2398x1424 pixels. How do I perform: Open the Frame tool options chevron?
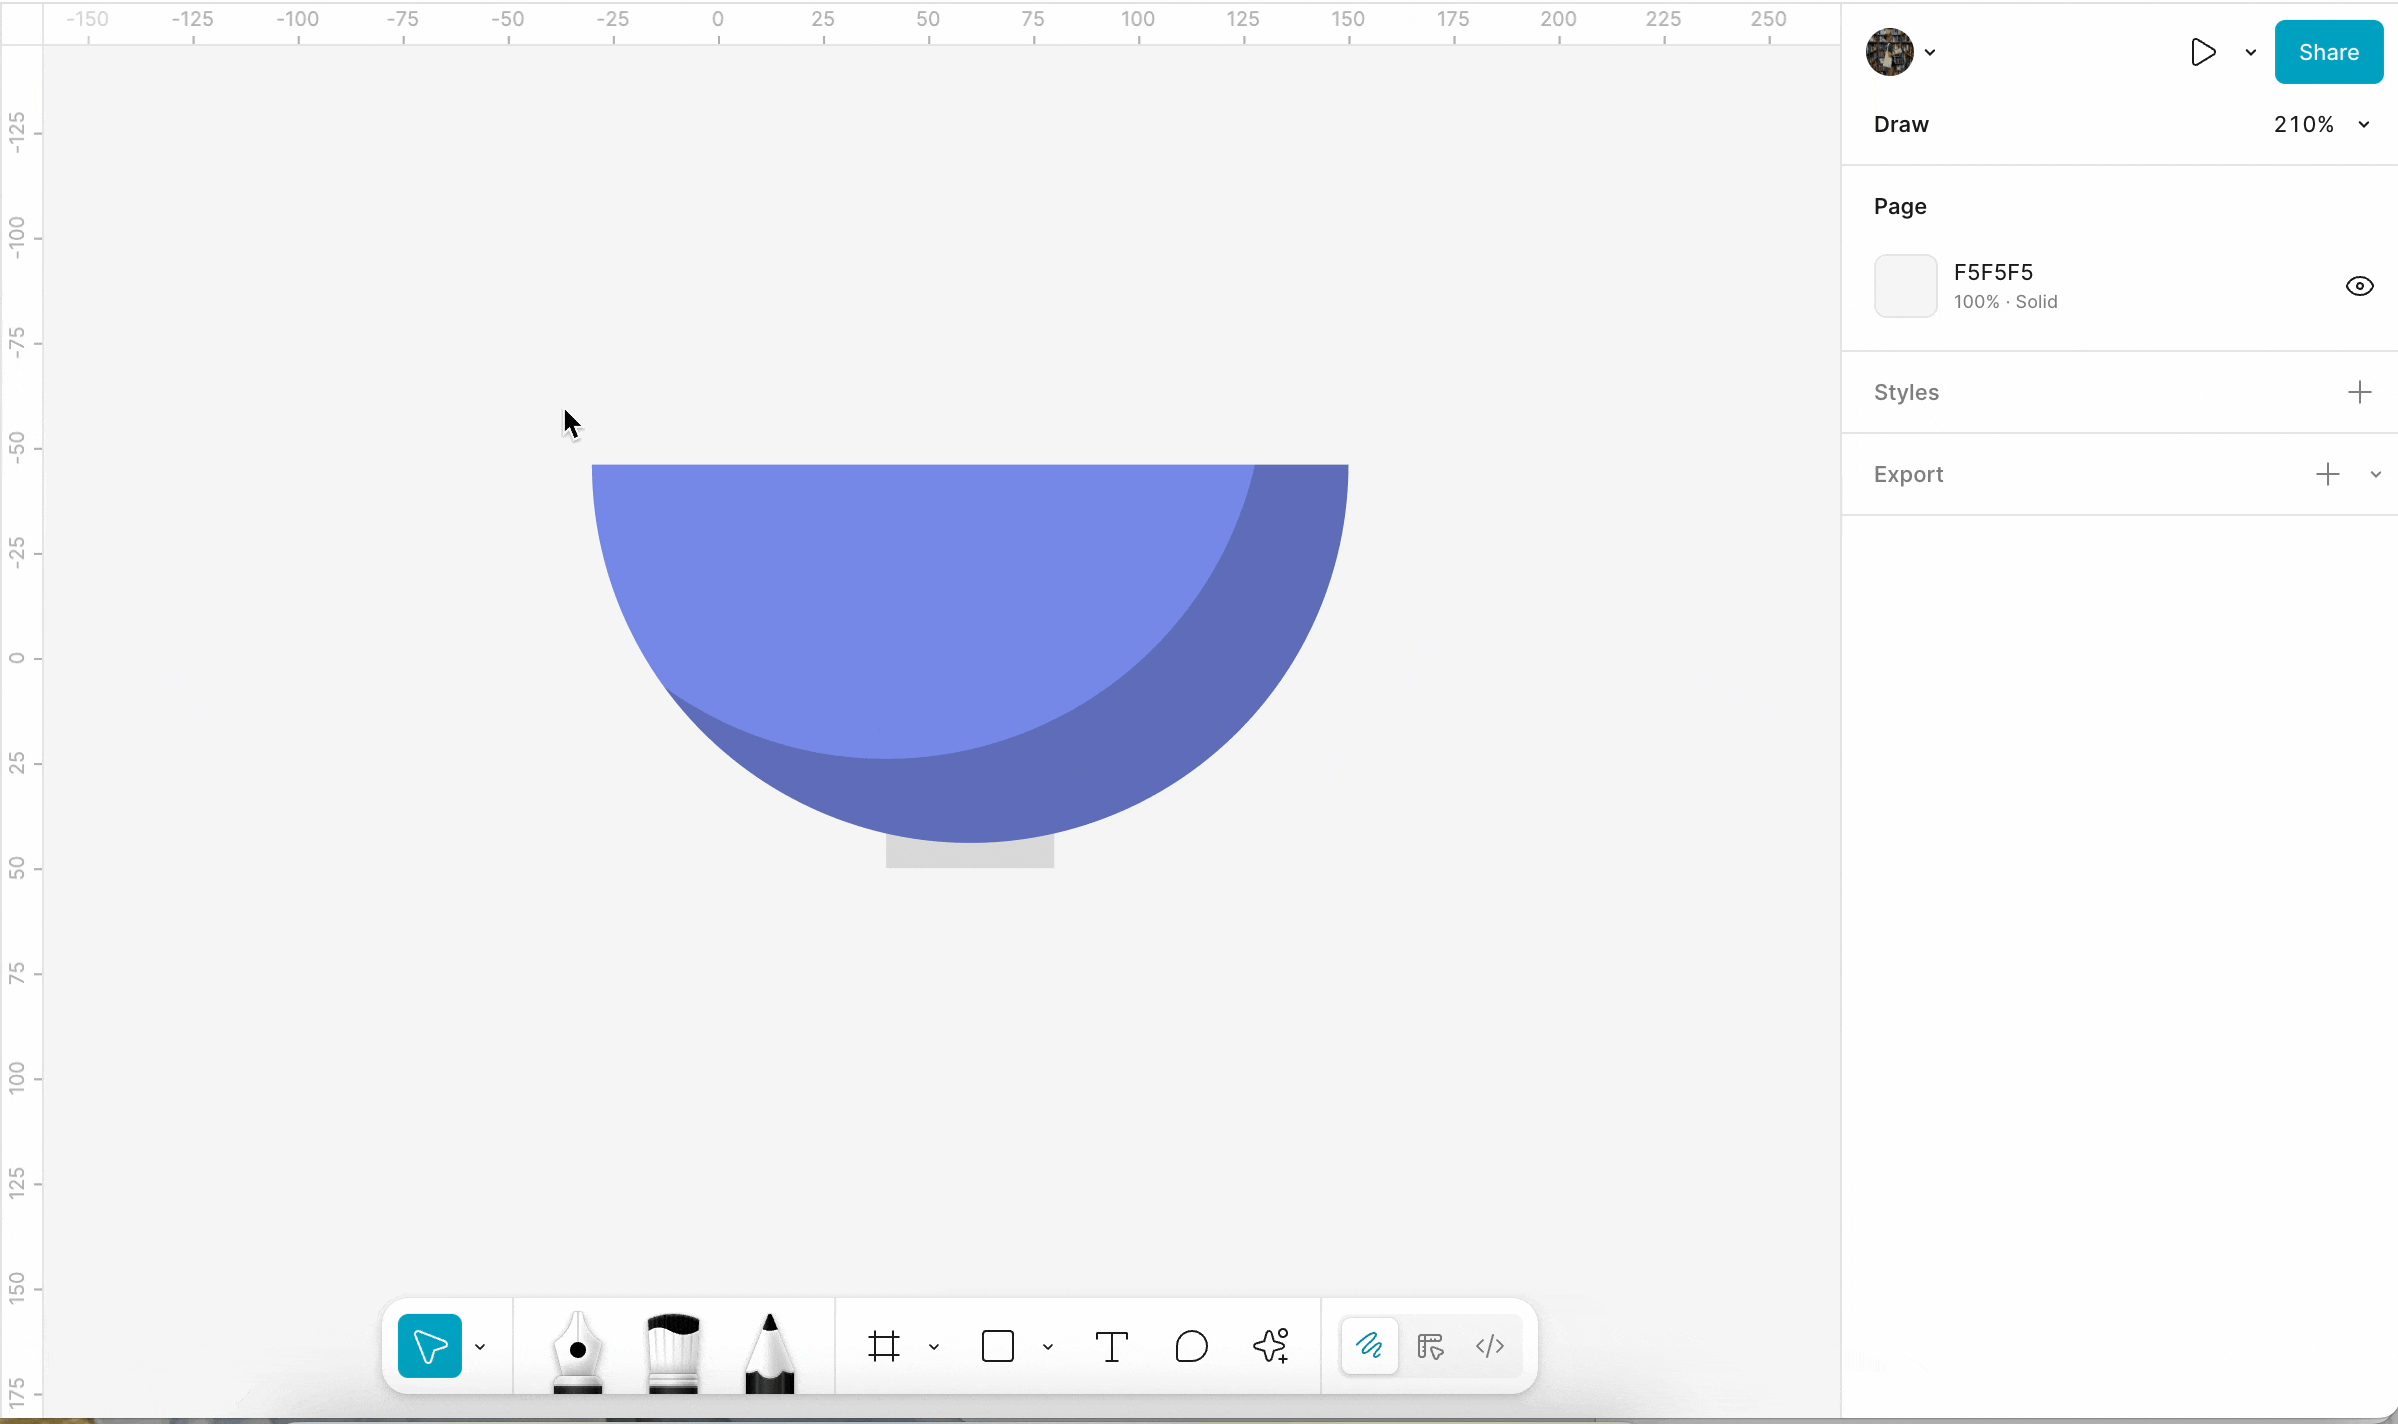click(x=934, y=1347)
